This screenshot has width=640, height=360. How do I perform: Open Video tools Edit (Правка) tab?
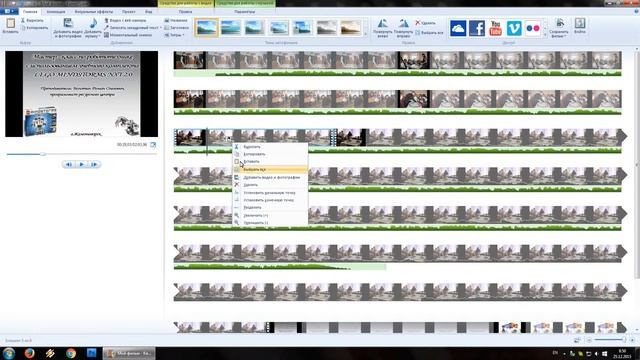[x=185, y=12]
